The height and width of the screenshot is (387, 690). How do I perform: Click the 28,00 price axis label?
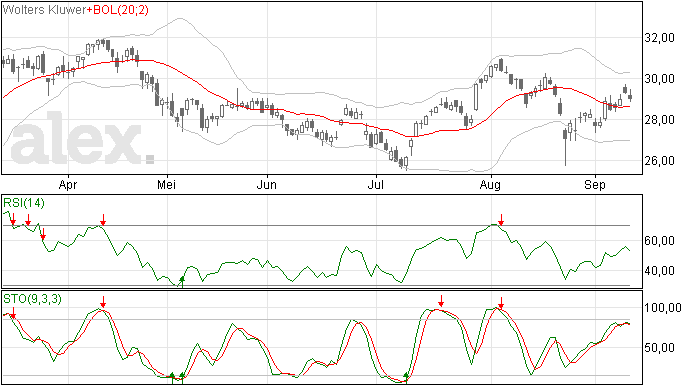coord(659,120)
